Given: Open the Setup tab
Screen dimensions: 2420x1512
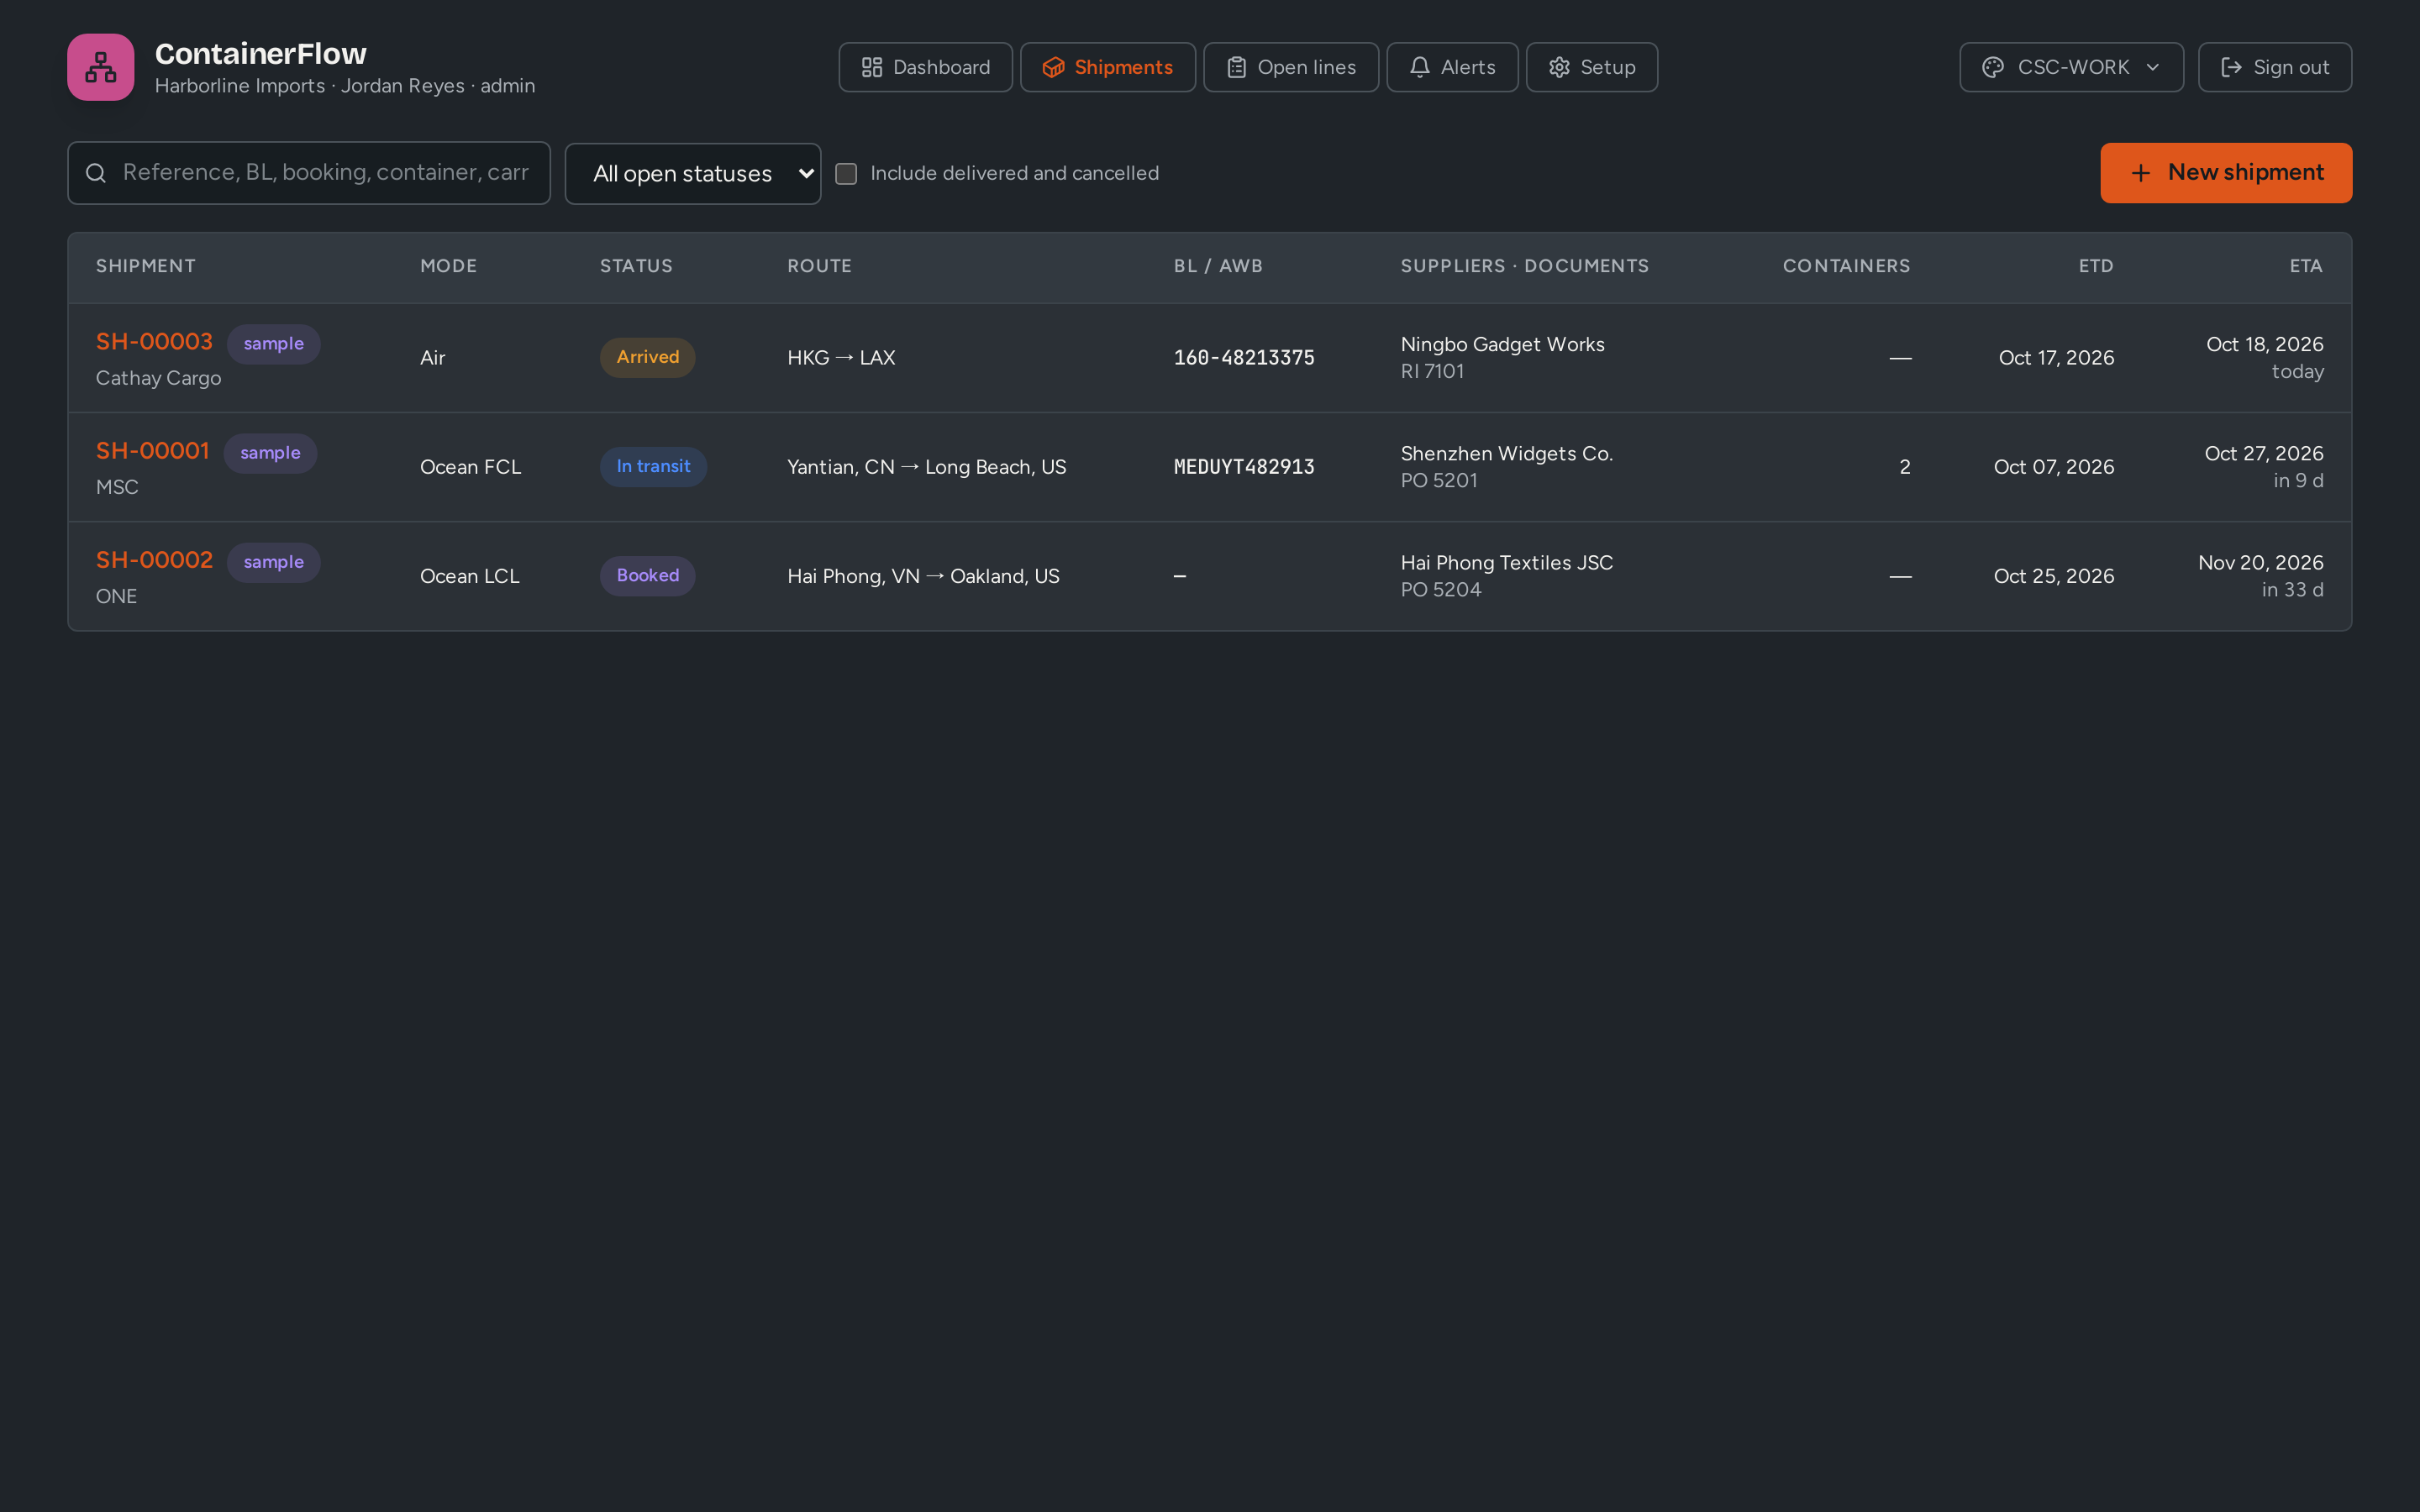Looking at the screenshot, I should 1591,67.
